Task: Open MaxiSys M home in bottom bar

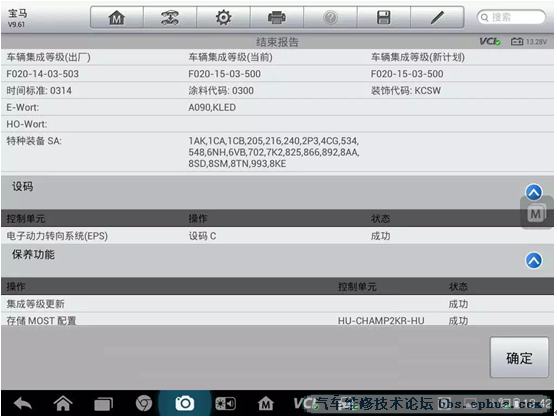Action: pyautogui.click(x=266, y=403)
